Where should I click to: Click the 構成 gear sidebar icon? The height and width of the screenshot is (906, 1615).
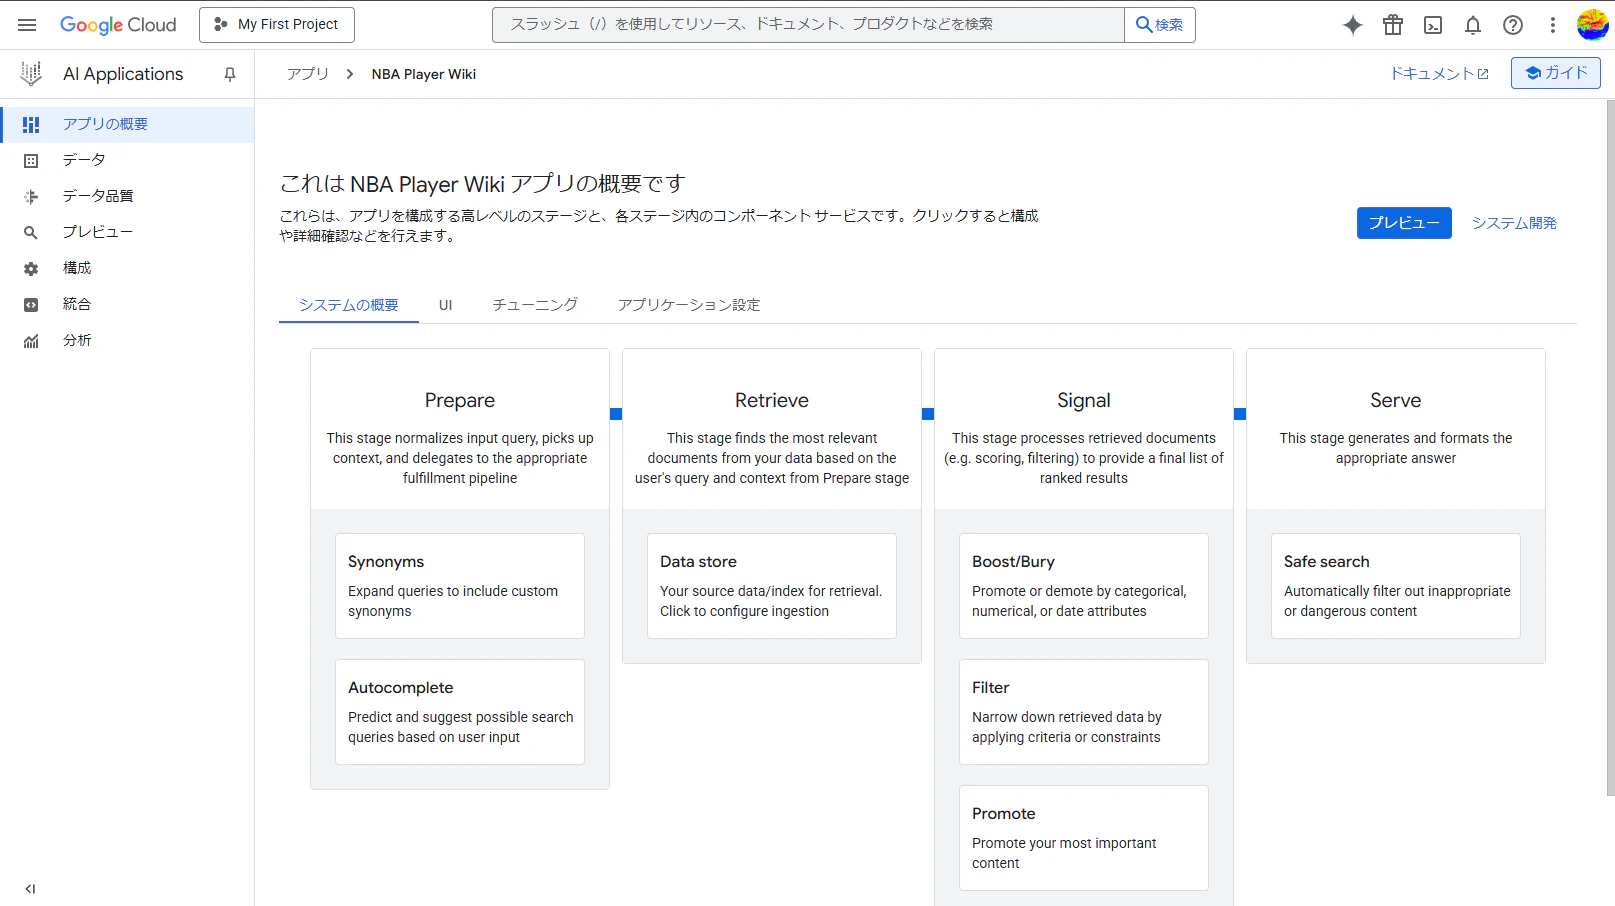point(31,269)
